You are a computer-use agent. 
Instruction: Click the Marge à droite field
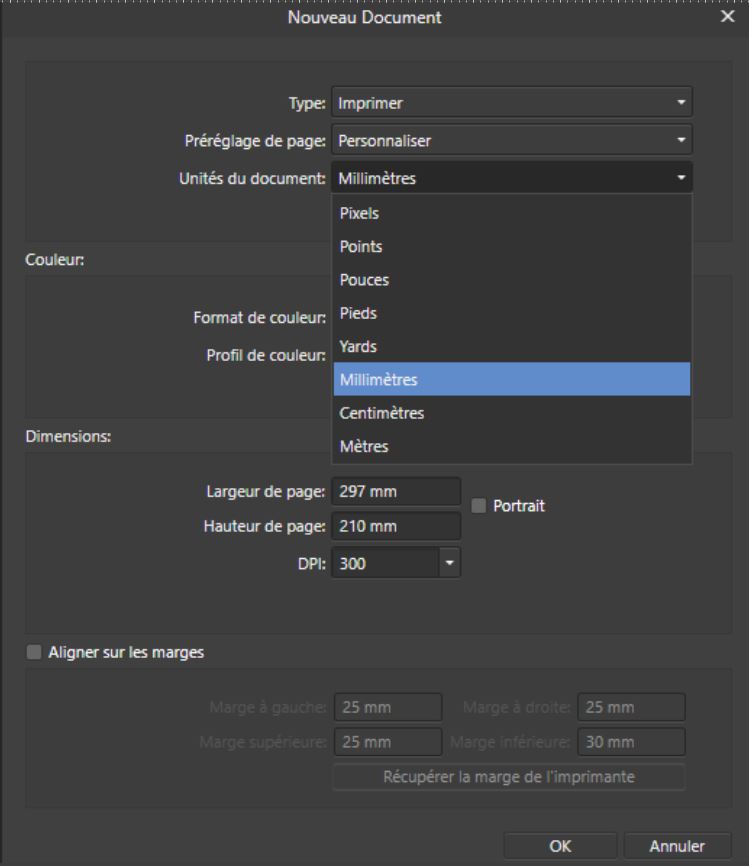pos(631,707)
